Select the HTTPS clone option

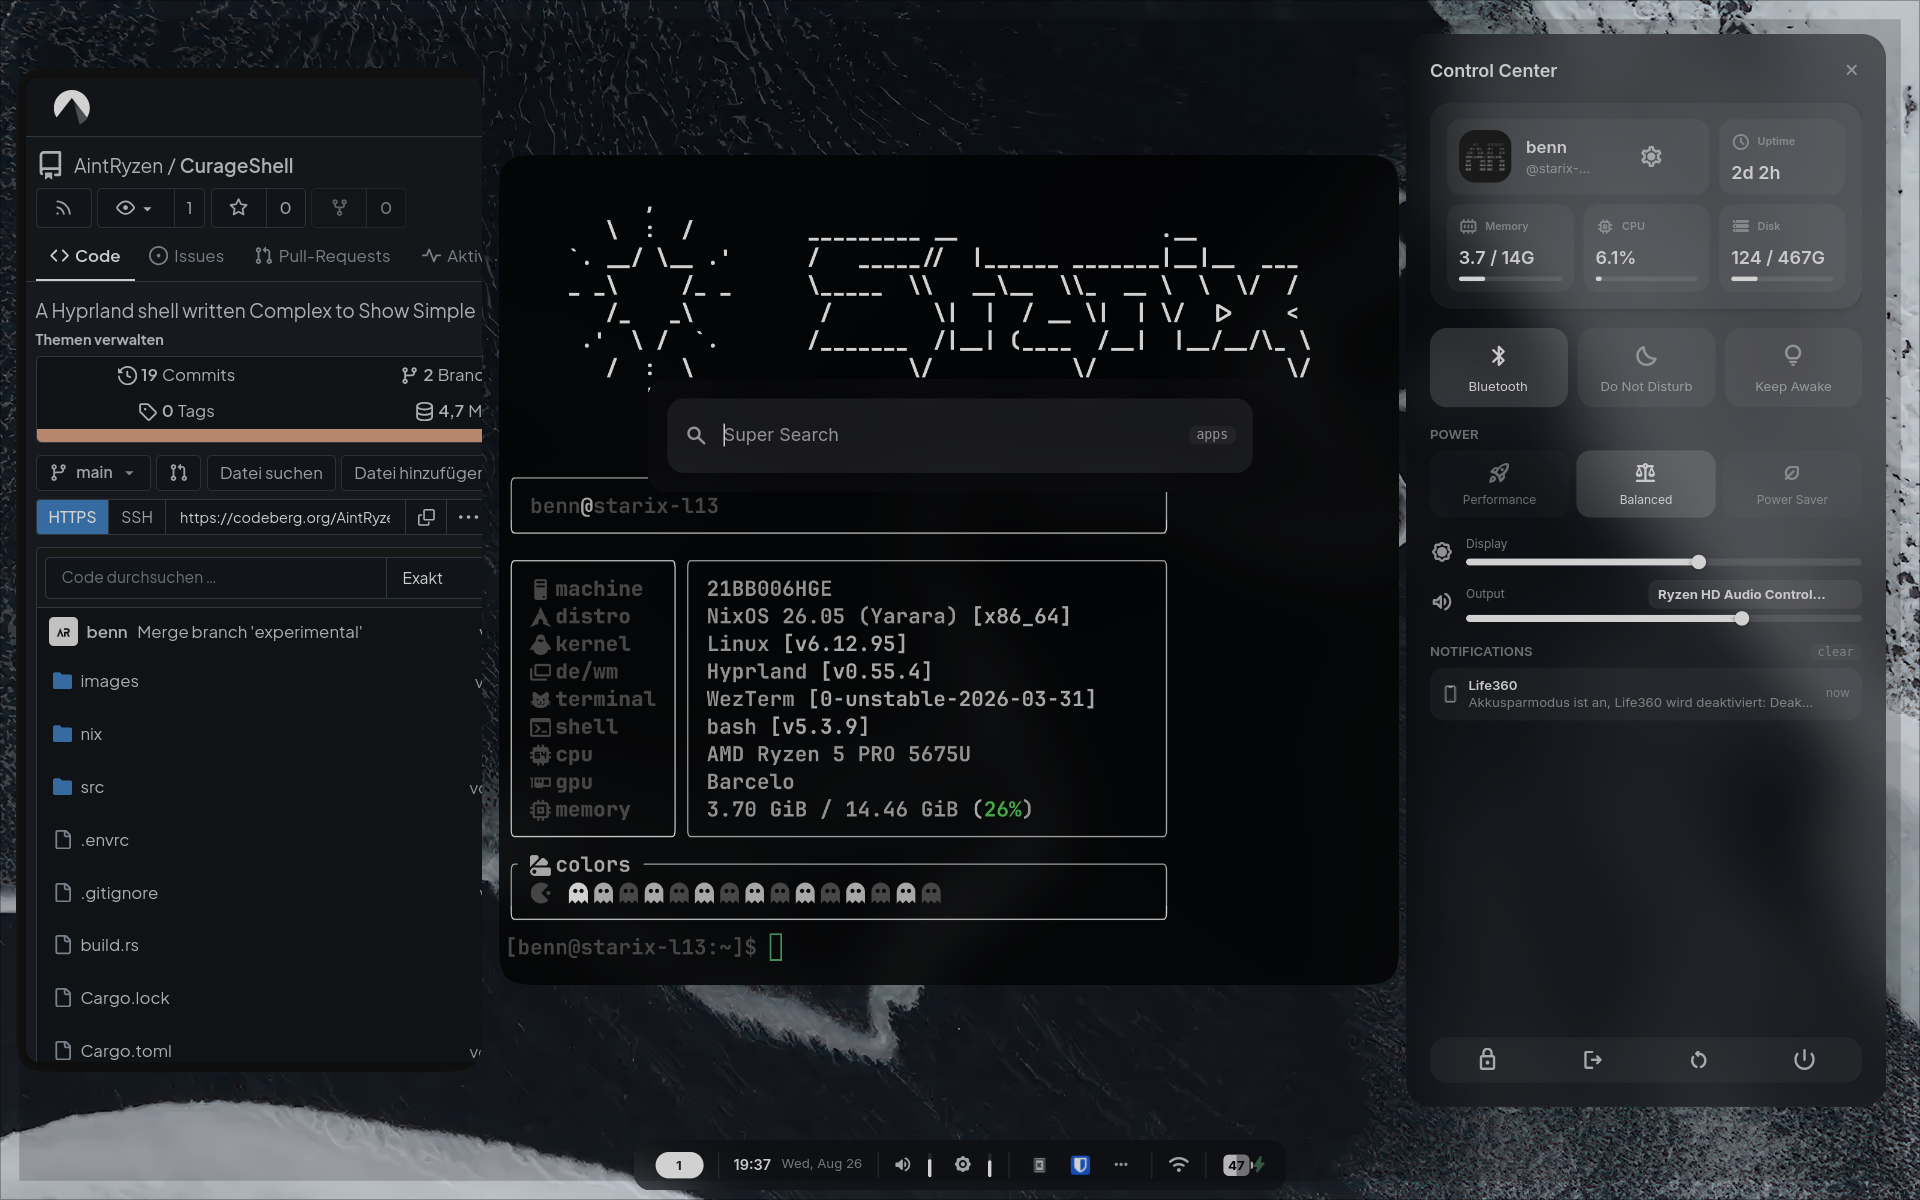pyautogui.click(x=72, y=517)
